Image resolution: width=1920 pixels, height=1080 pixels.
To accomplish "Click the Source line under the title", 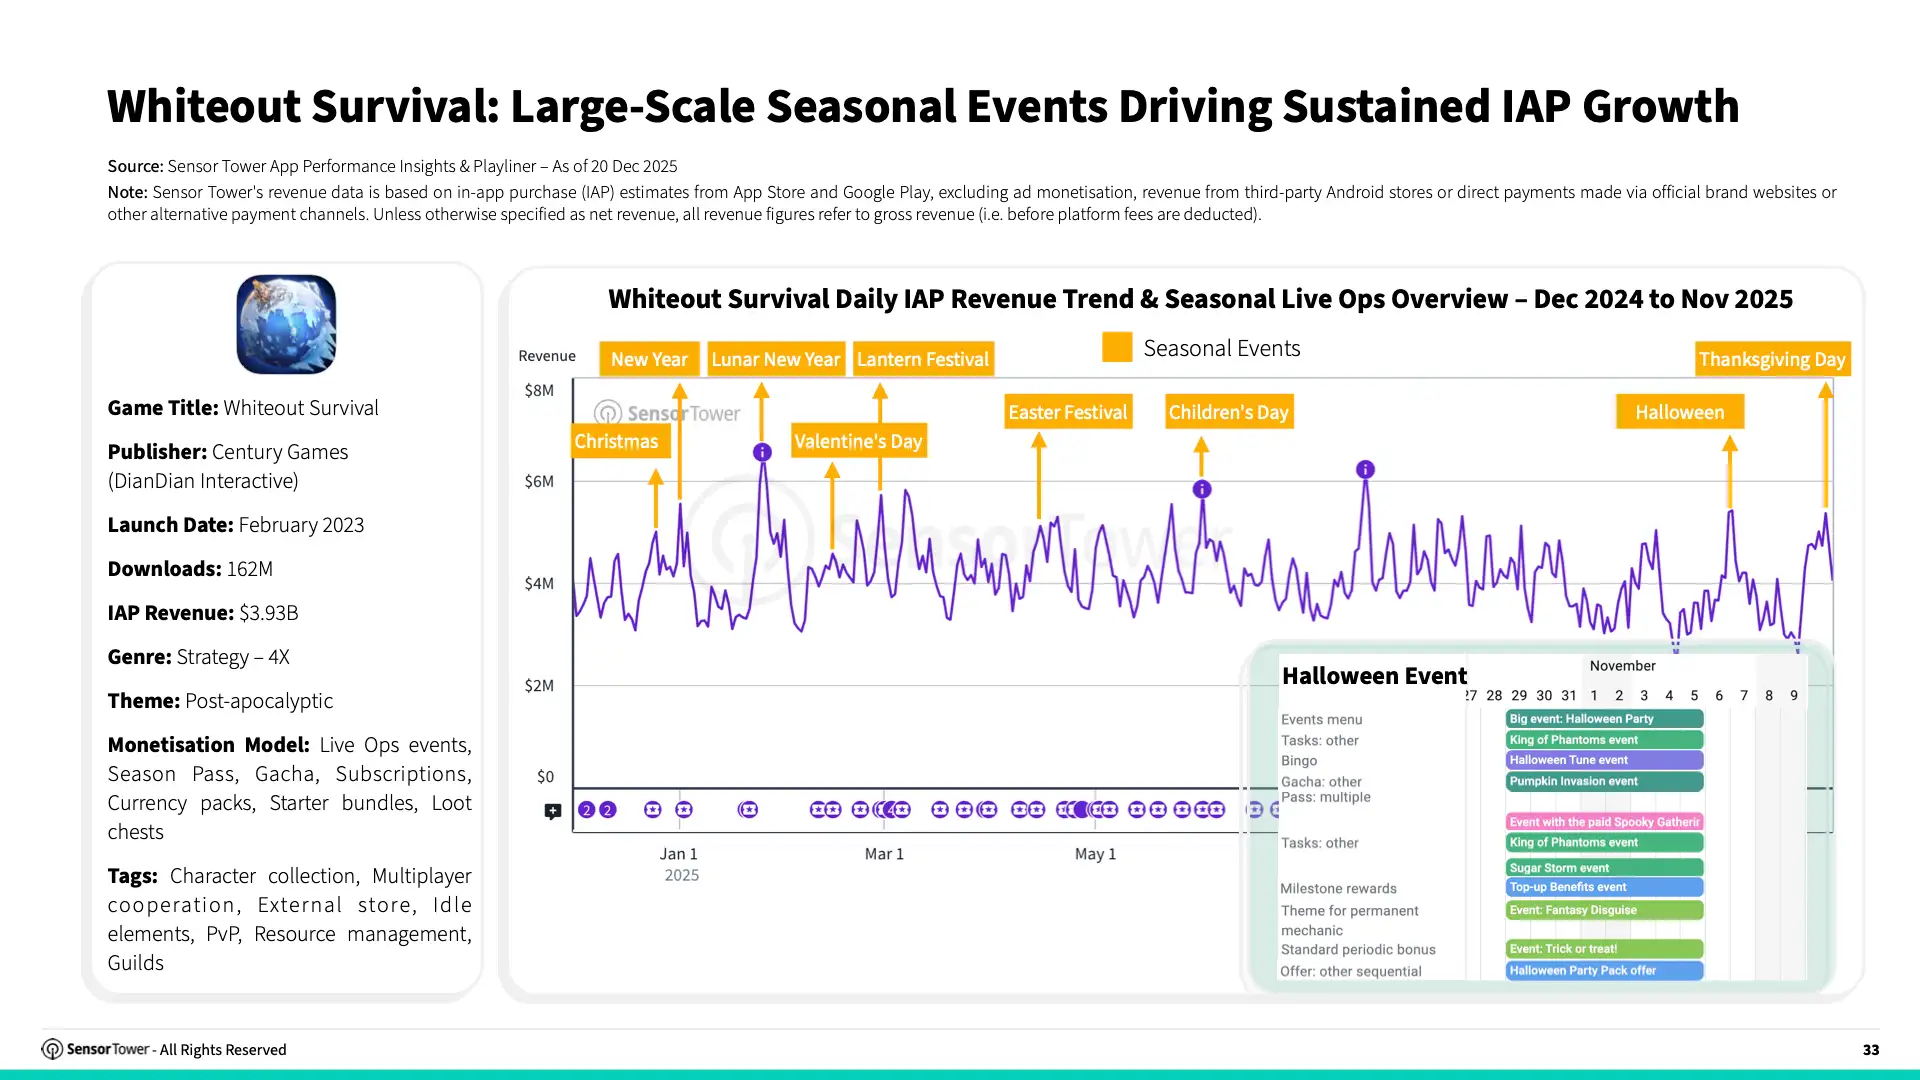I will click(x=392, y=166).
